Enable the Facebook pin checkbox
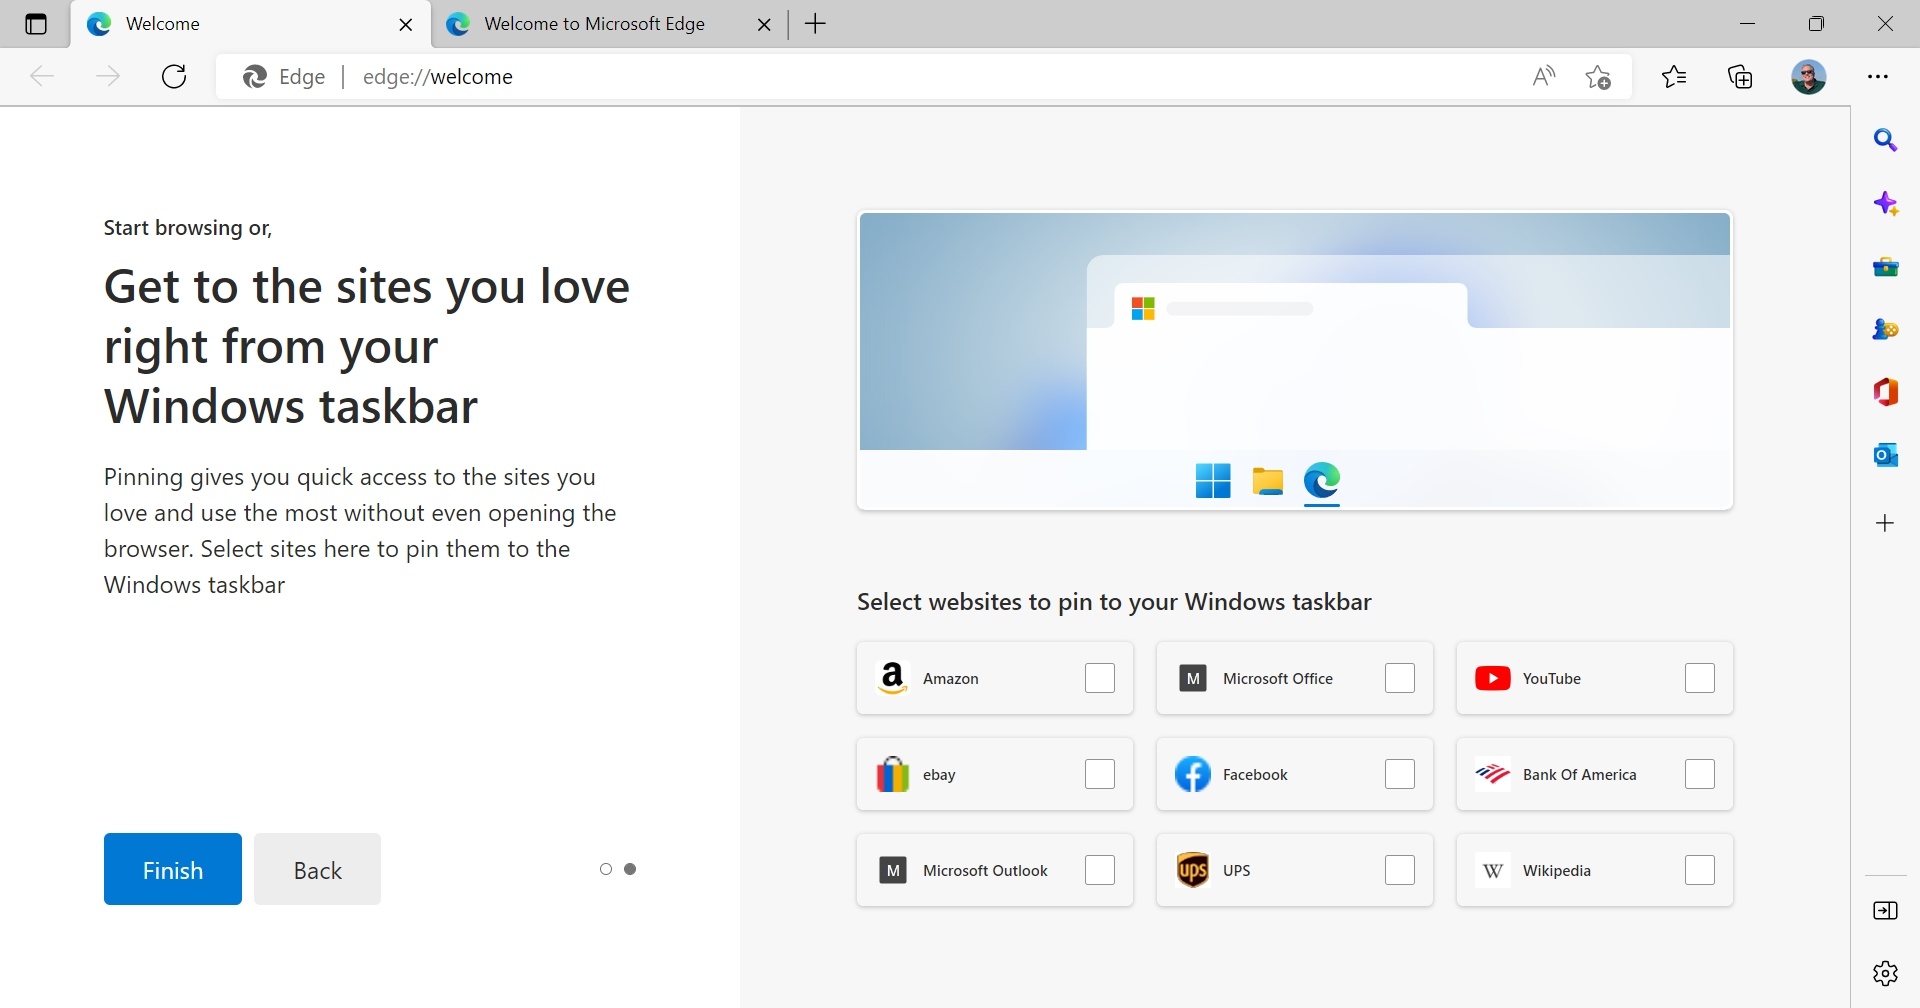 [x=1399, y=774]
